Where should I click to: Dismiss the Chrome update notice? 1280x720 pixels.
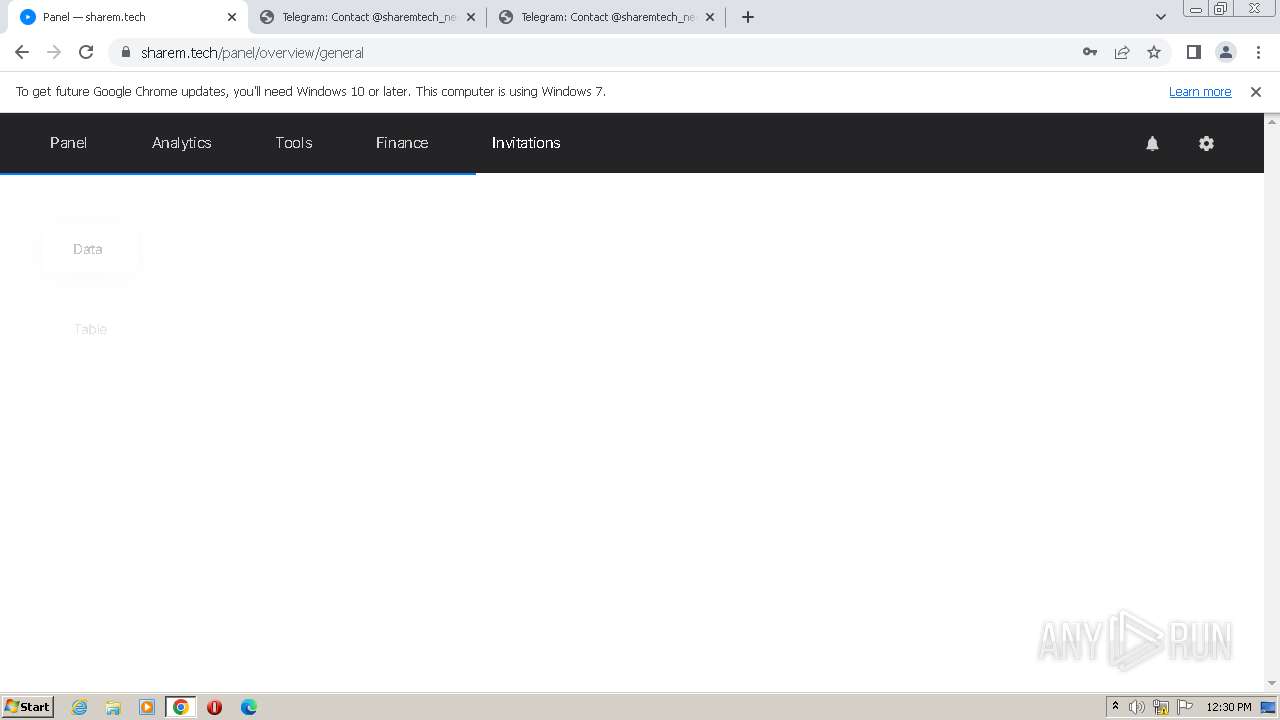point(1256,91)
